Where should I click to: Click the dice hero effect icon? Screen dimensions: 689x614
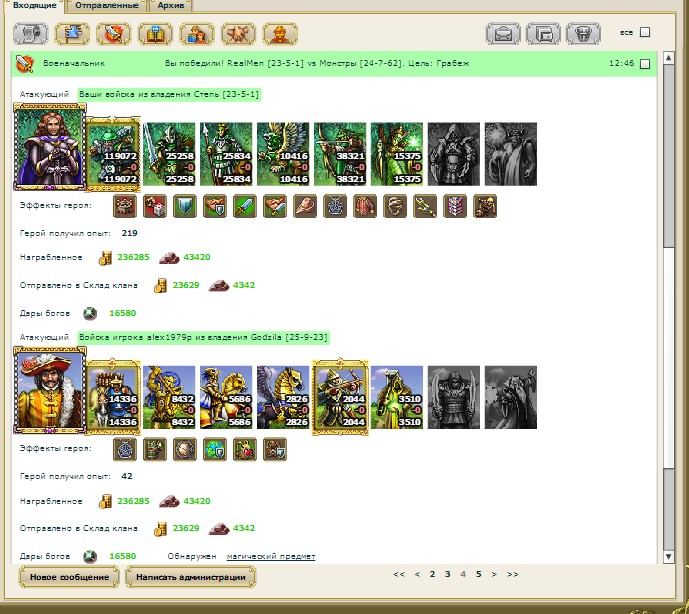coord(156,206)
